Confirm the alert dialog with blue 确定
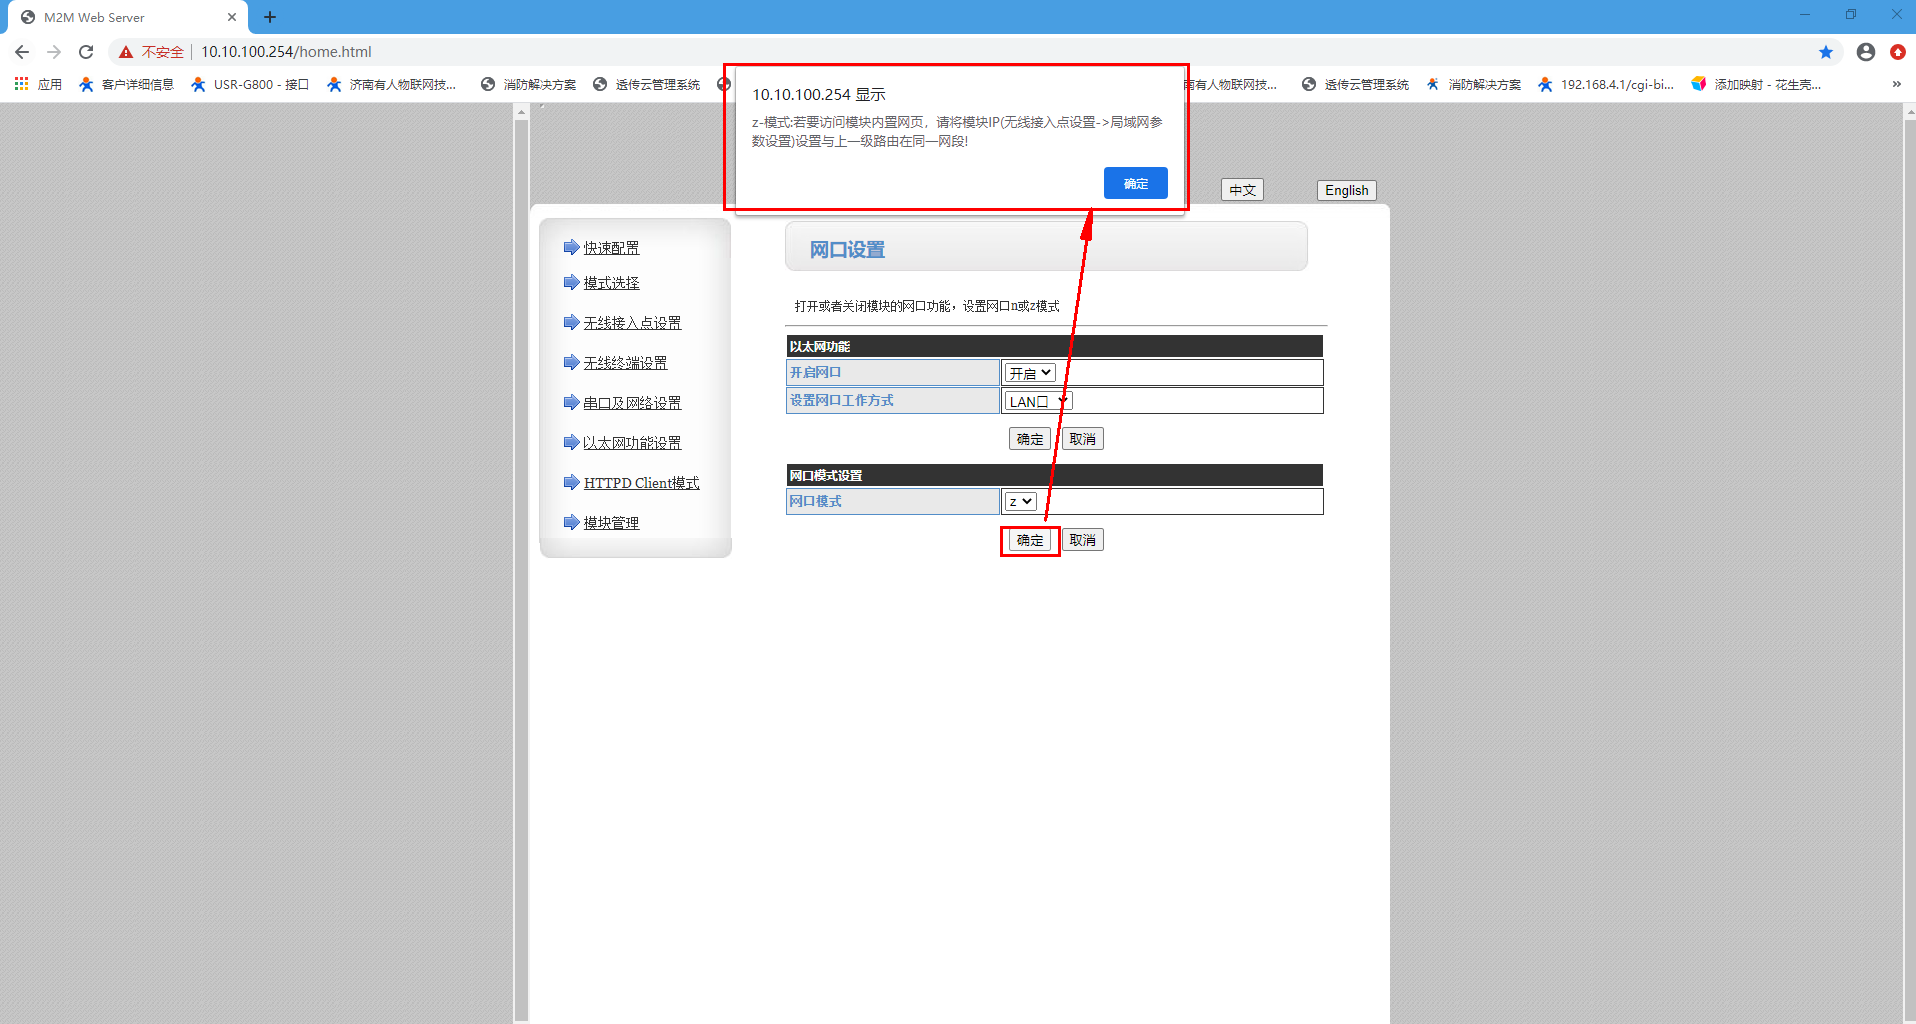1916x1024 pixels. pyautogui.click(x=1135, y=183)
